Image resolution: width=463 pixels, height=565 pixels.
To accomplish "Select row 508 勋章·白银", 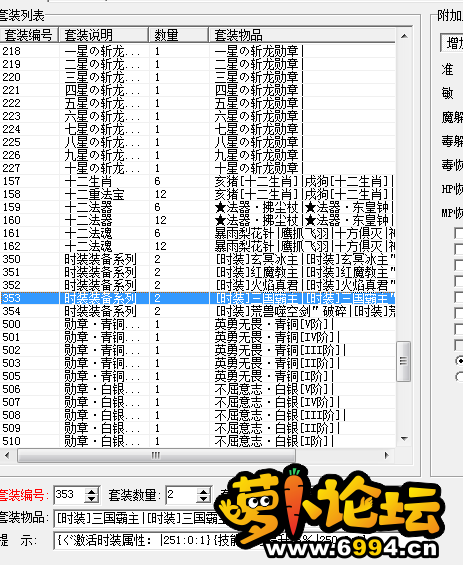I will pyautogui.click(x=197, y=415).
